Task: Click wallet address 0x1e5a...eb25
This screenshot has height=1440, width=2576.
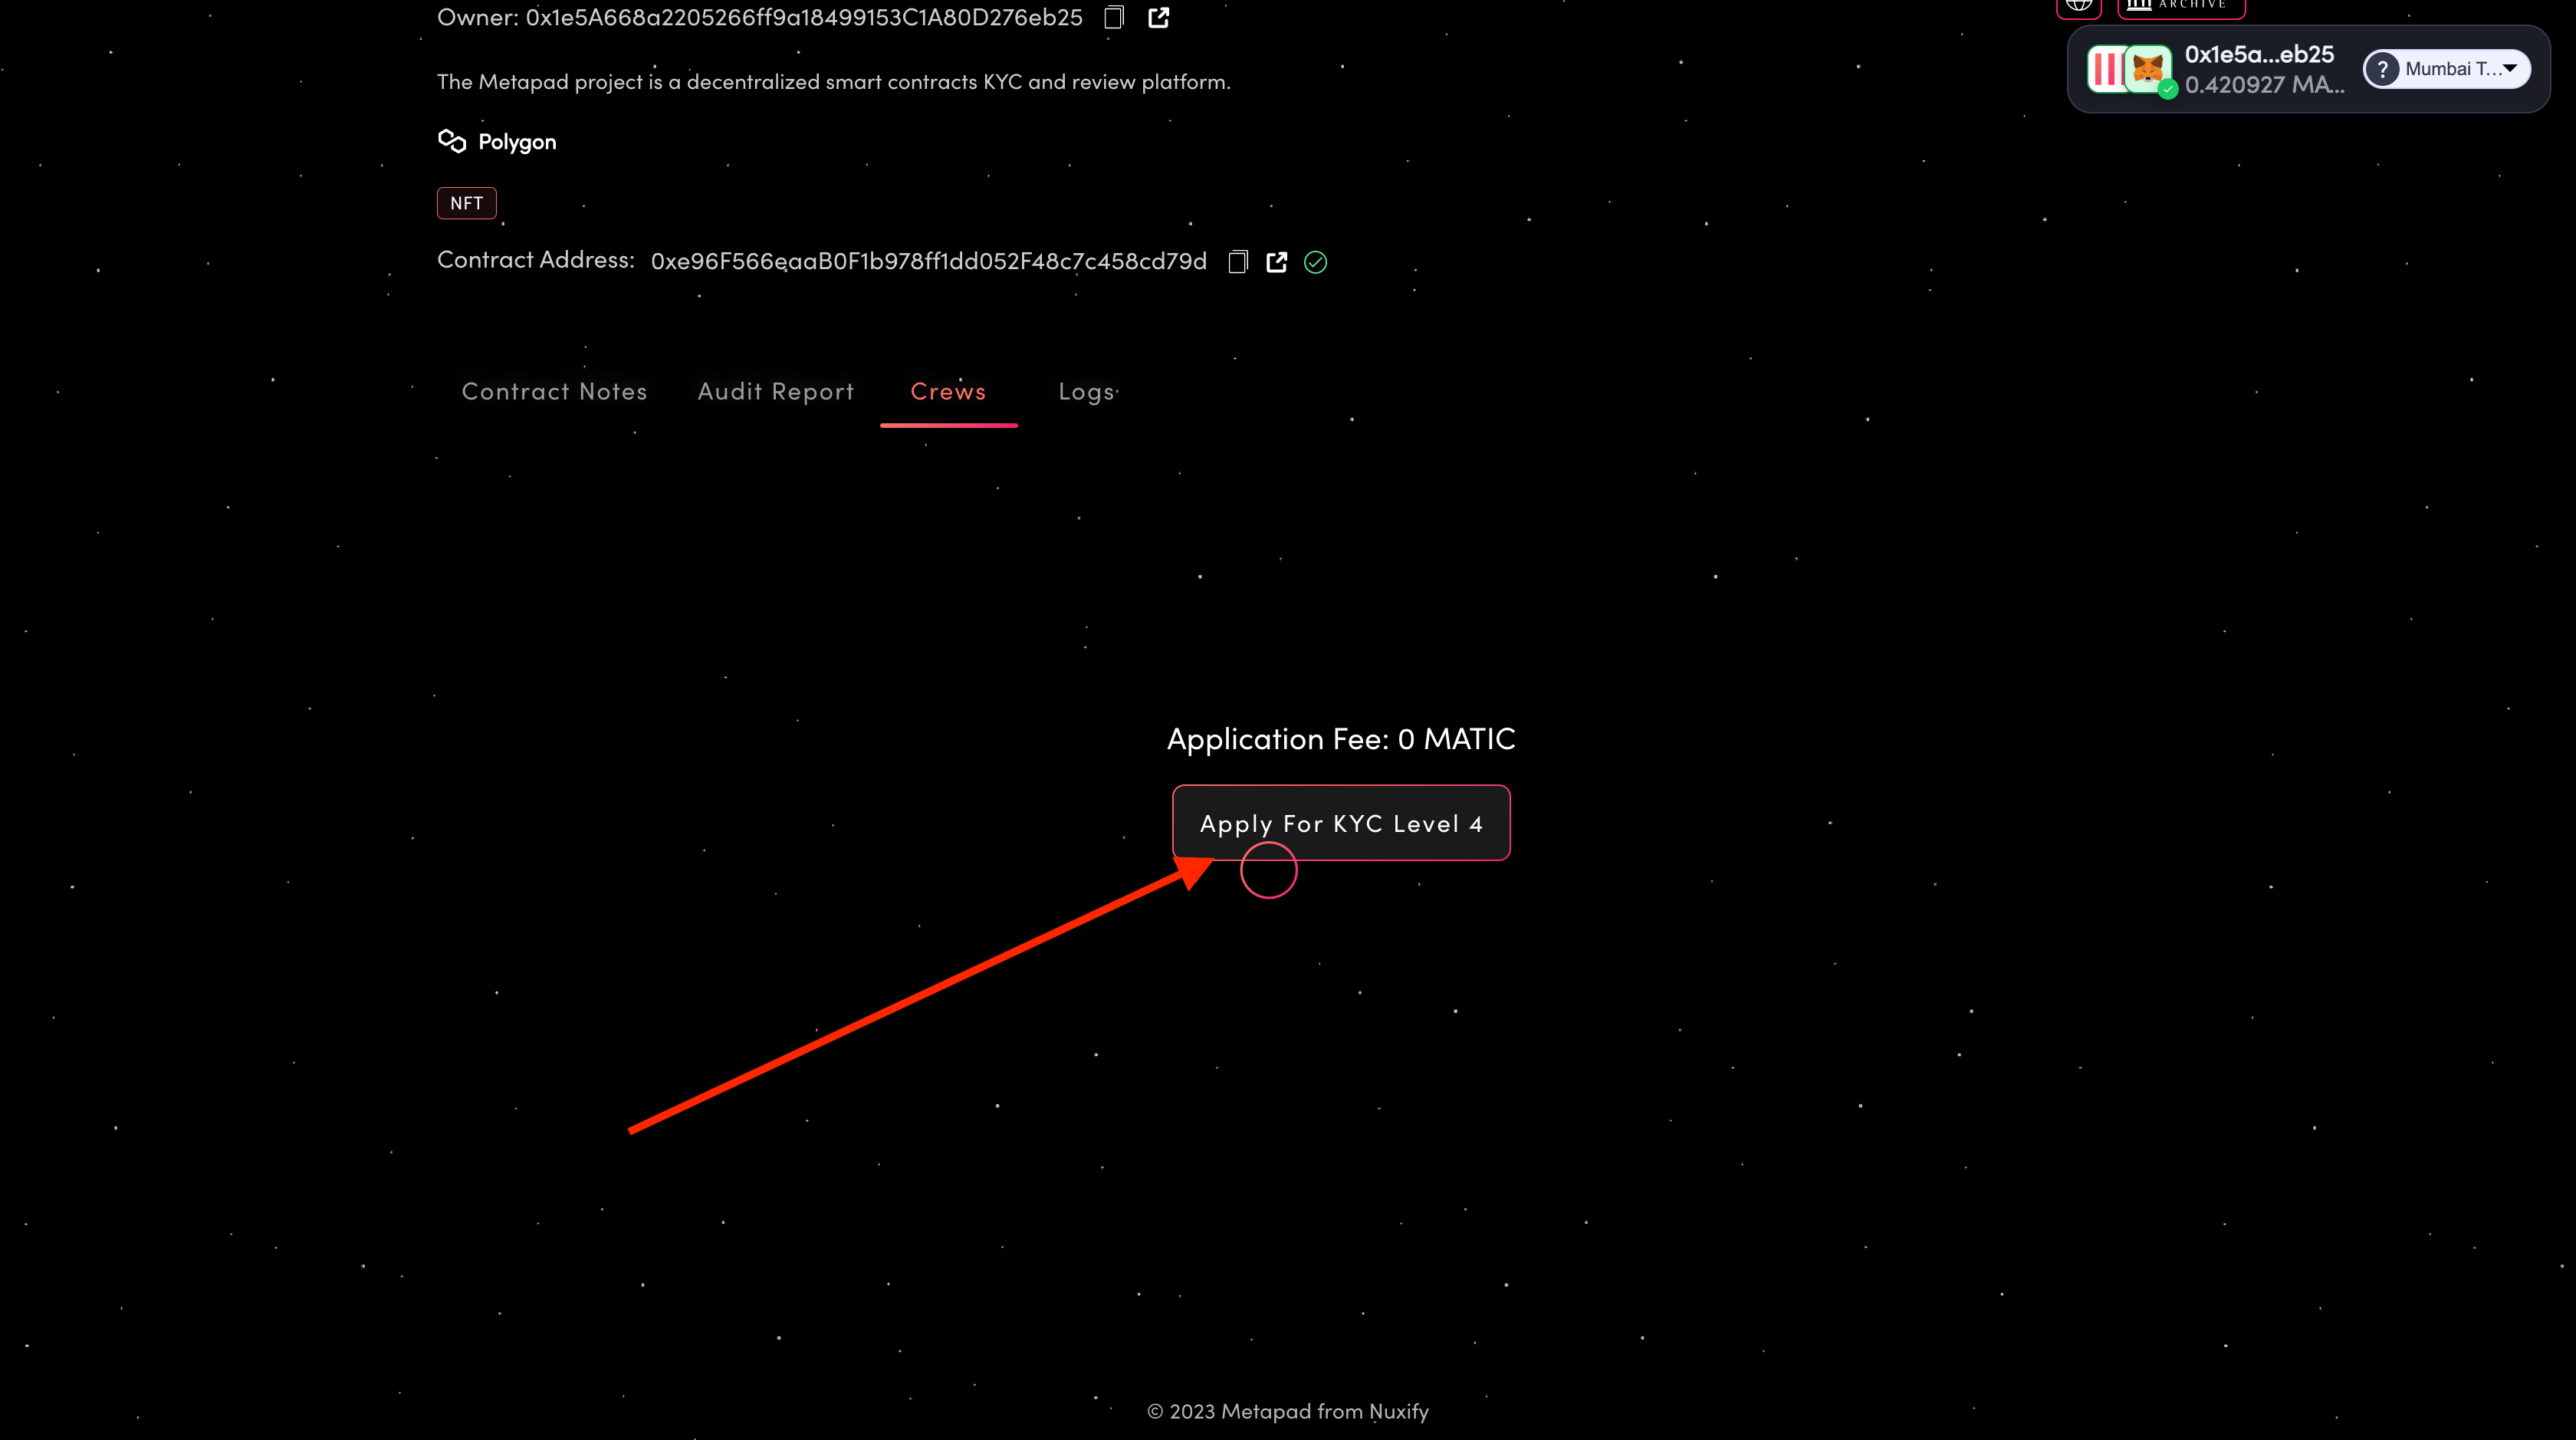Action: tap(2259, 54)
